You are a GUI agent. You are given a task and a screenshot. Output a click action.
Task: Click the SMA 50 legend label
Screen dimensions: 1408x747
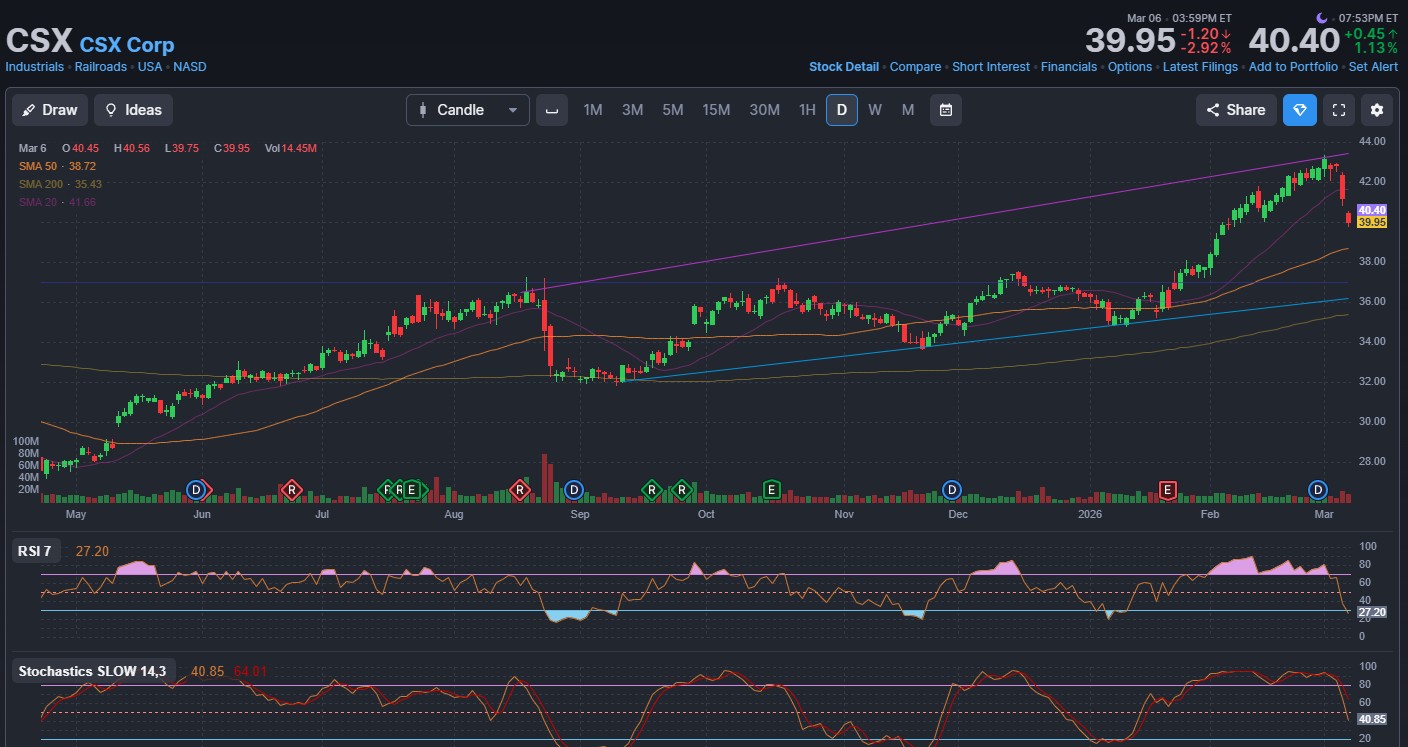39,165
